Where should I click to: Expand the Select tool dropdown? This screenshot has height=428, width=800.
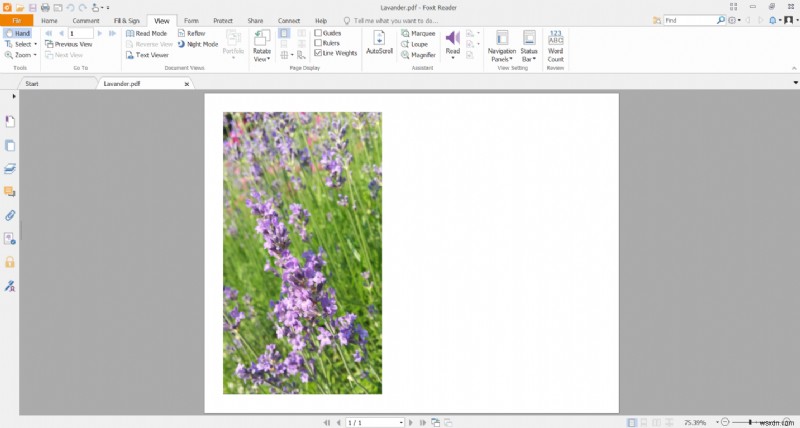point(35,44)
